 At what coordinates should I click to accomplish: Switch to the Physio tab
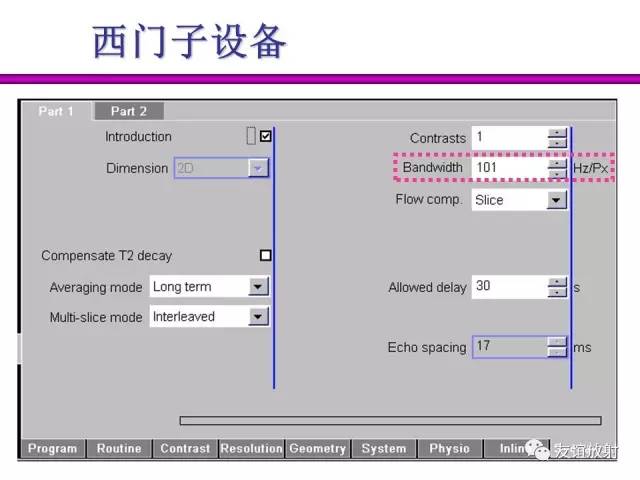tap(450, 449)
